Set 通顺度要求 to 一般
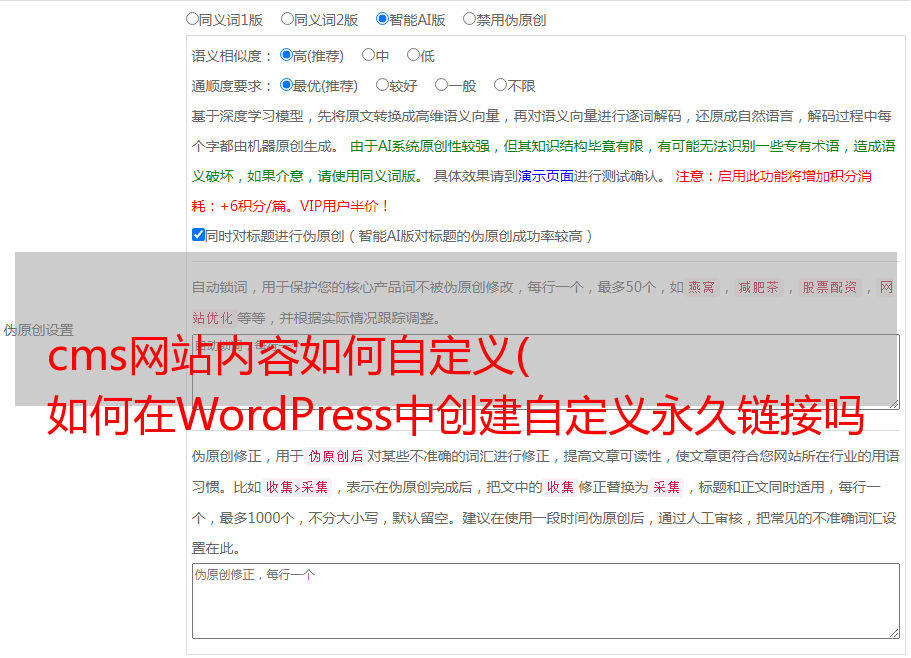 [x=441, y=85]
